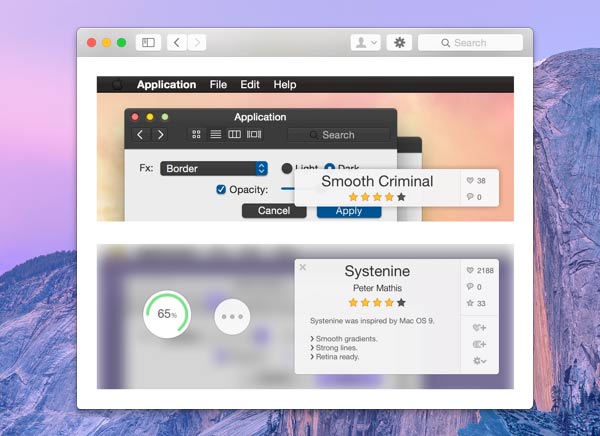Zoom the dark Application window with green button

165,117
